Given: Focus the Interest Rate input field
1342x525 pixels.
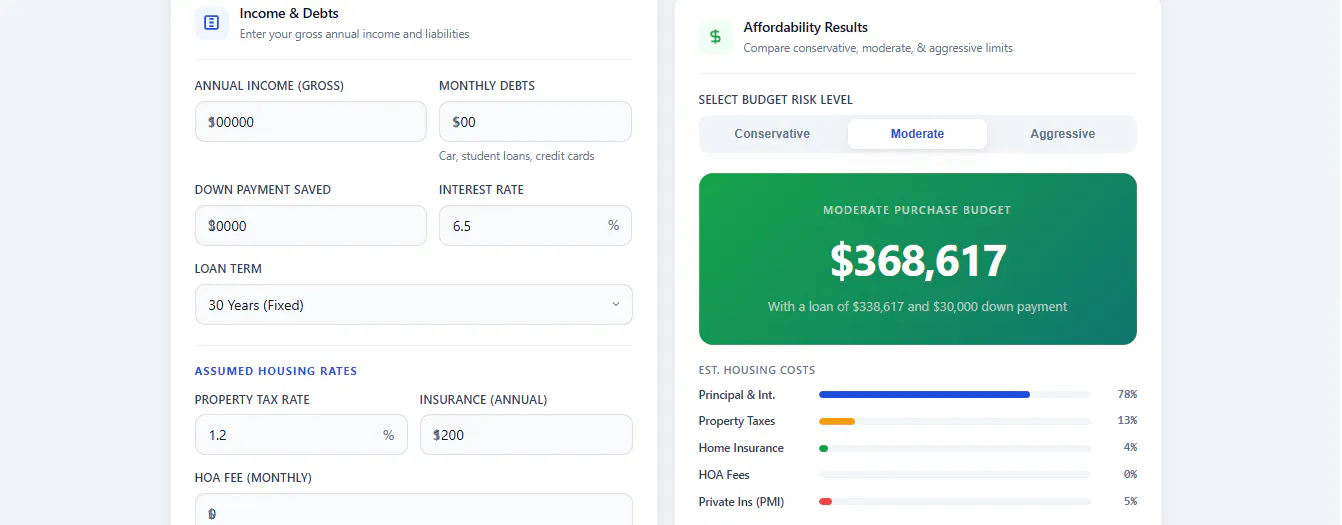Looking at the screenshot, I should 535,226.
